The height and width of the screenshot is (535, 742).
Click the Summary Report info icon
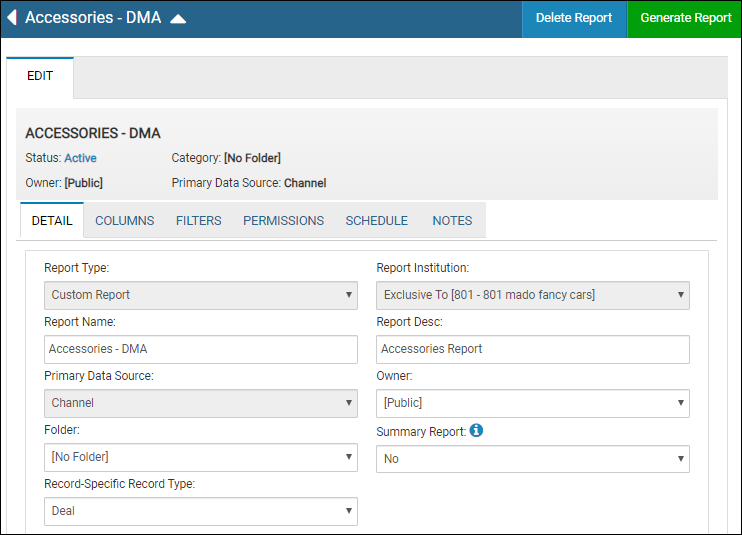(476, 430)
